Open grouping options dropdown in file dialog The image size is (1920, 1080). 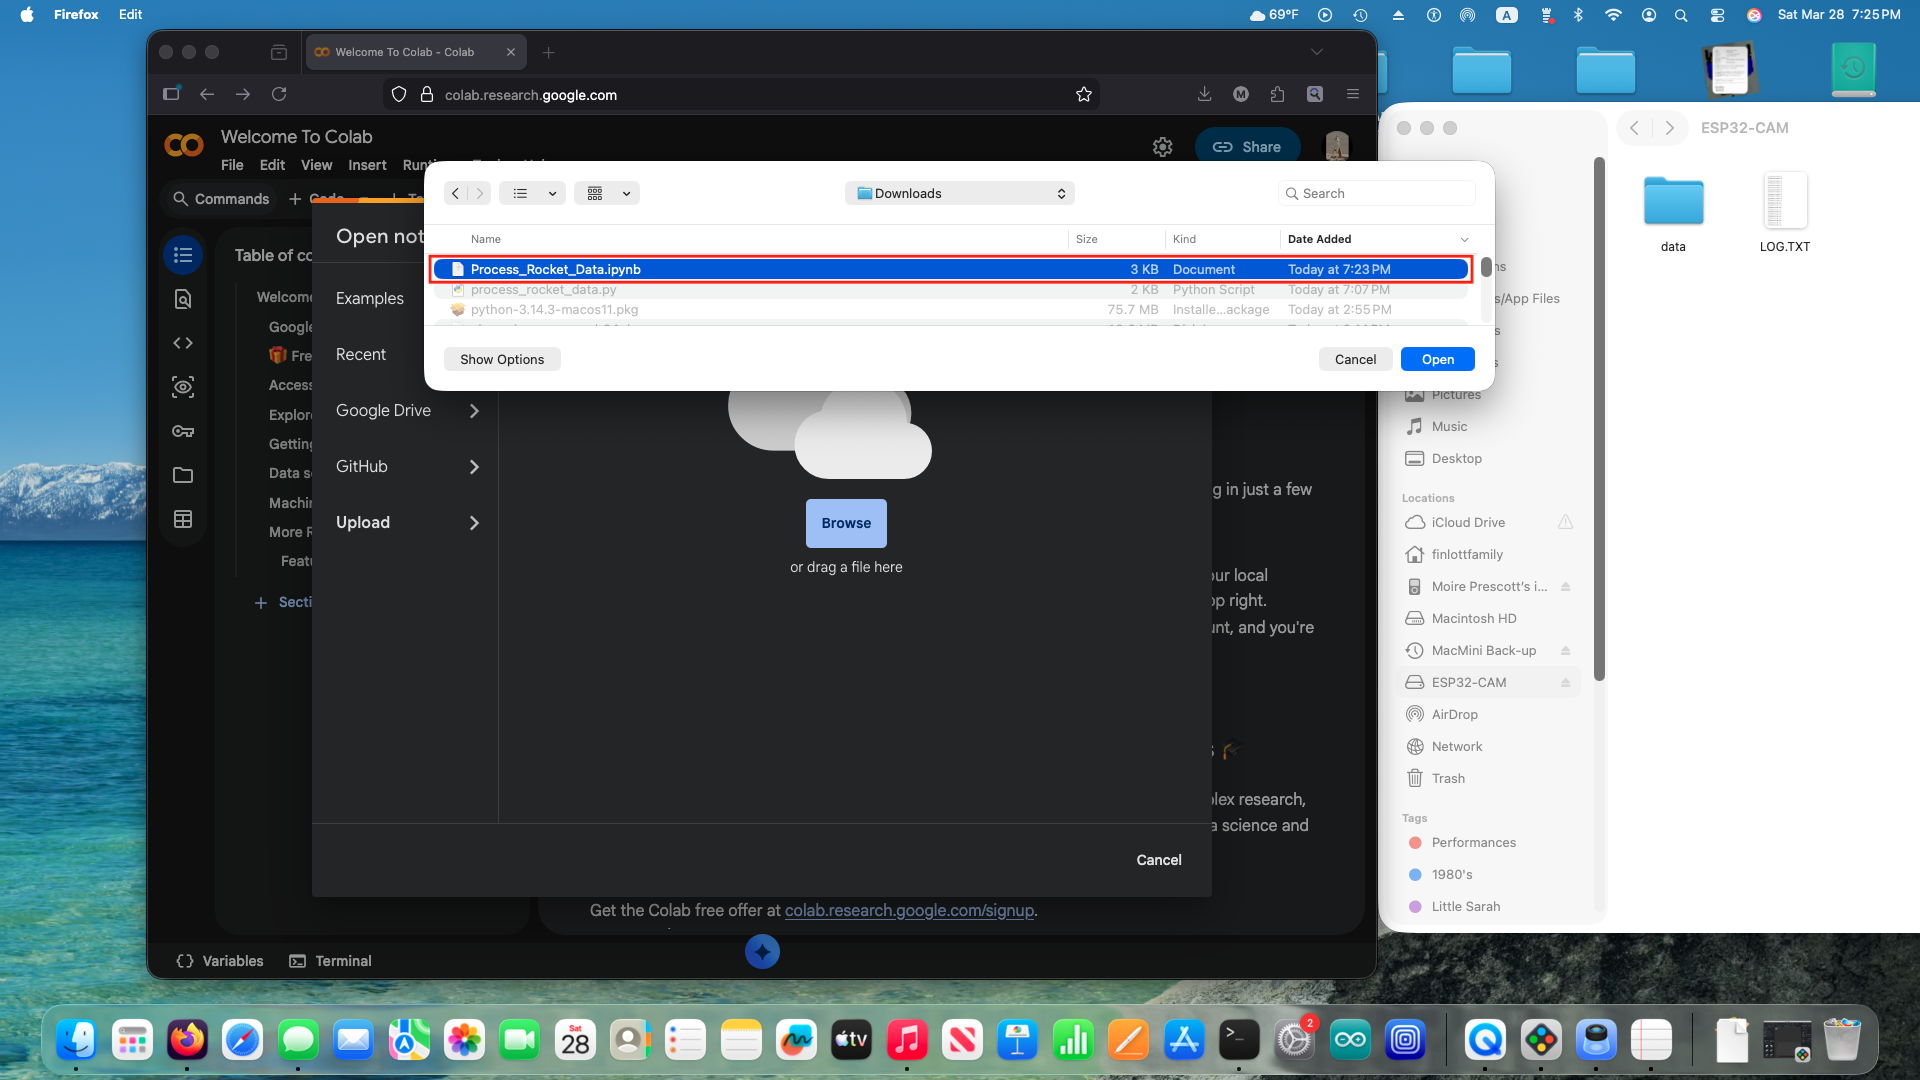607,193
